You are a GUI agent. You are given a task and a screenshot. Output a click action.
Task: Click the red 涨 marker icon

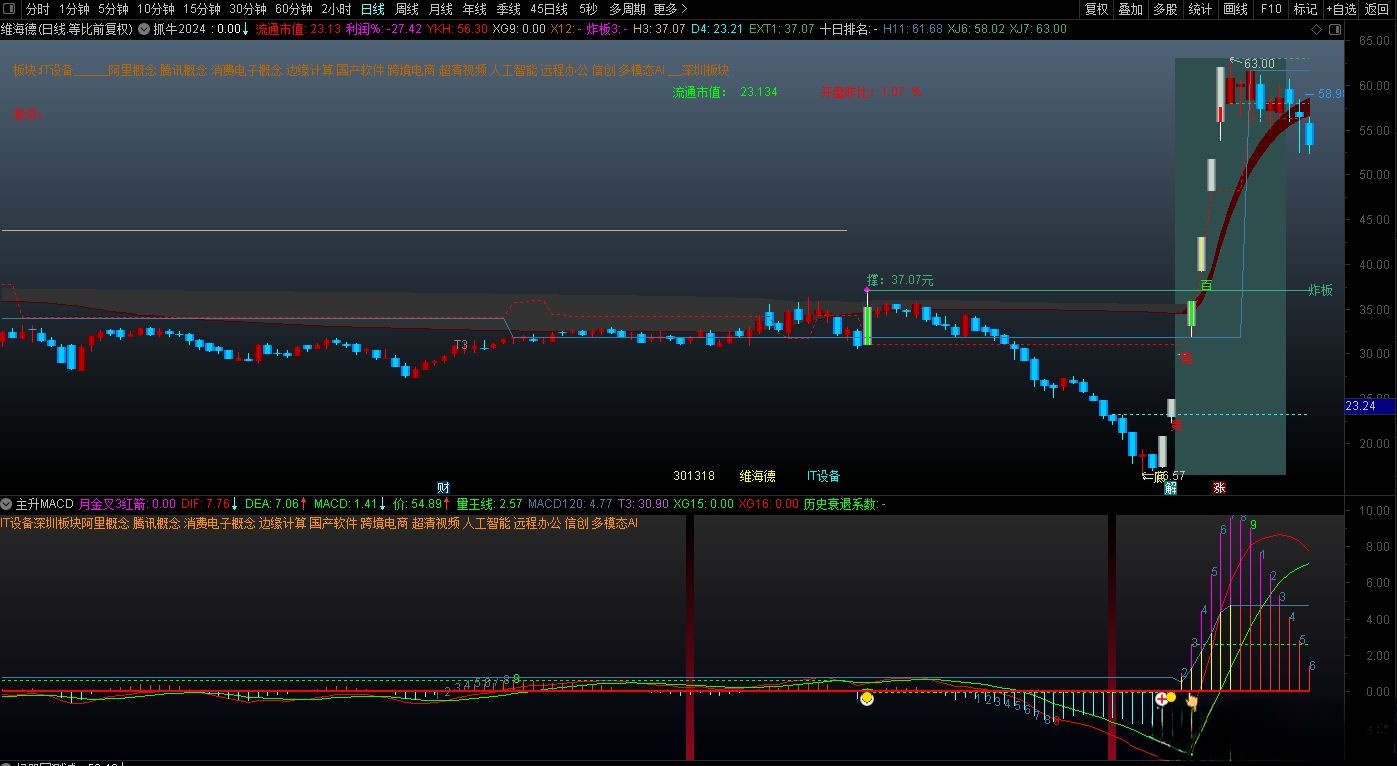1219,488
